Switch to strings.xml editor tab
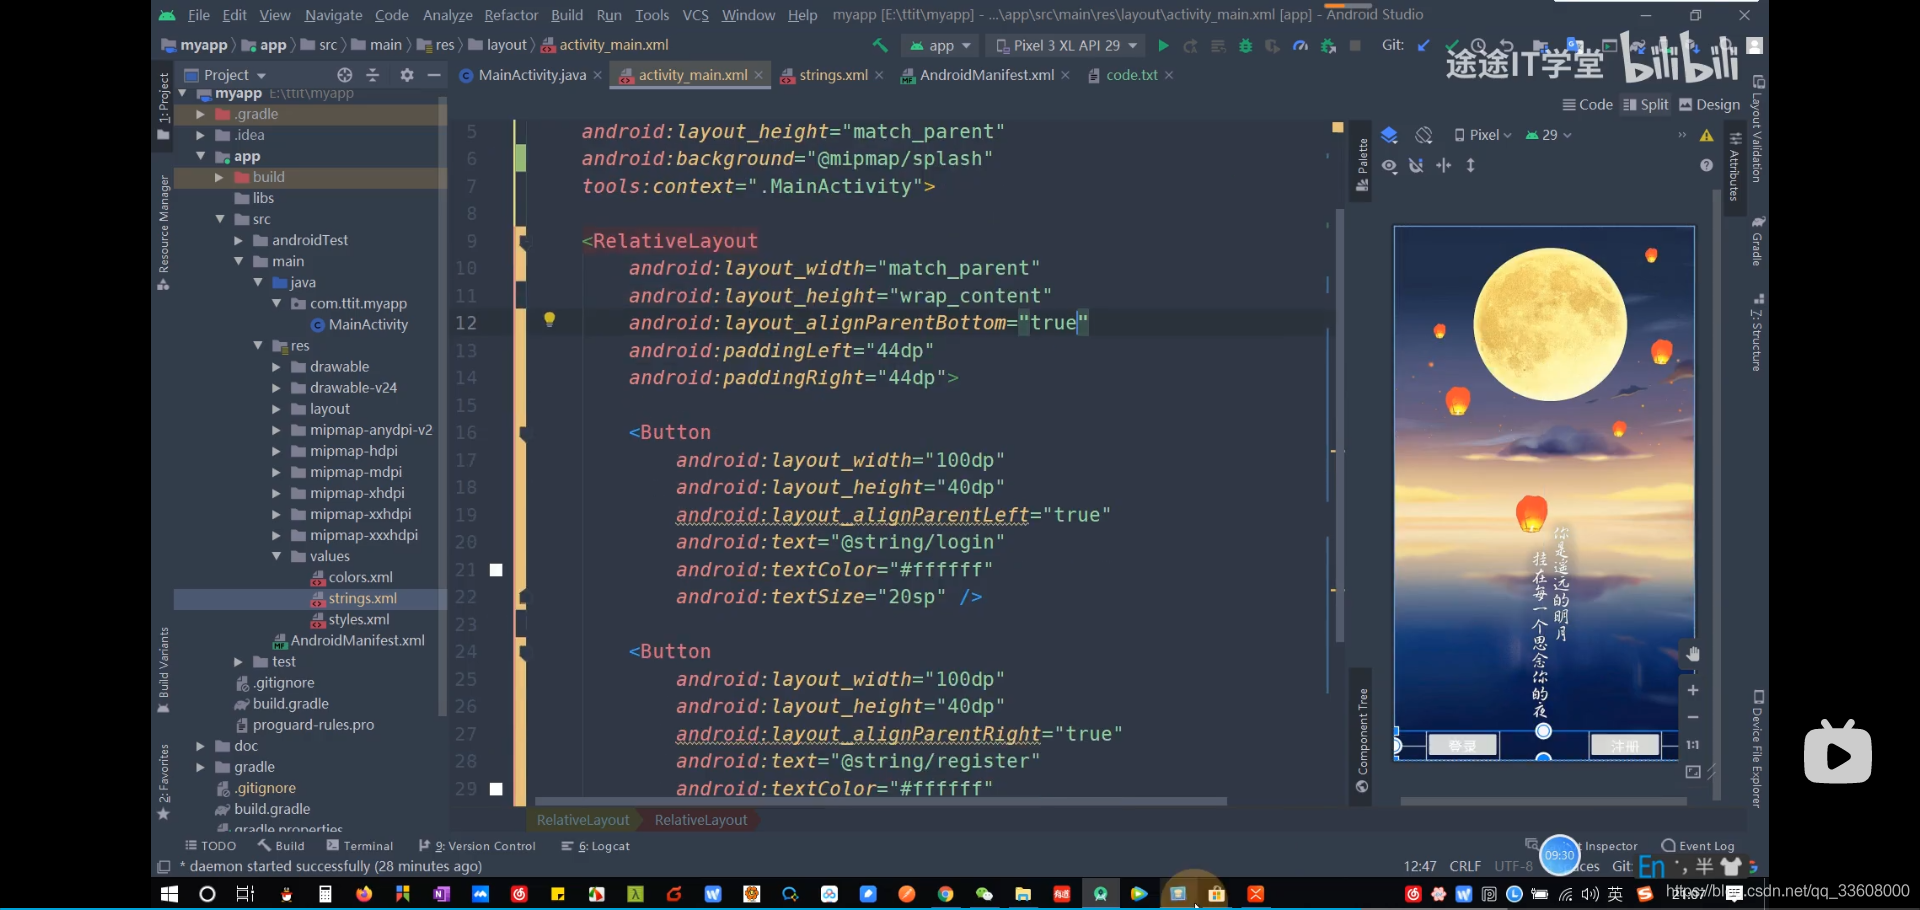1920x910 pixels. (833, 75)
